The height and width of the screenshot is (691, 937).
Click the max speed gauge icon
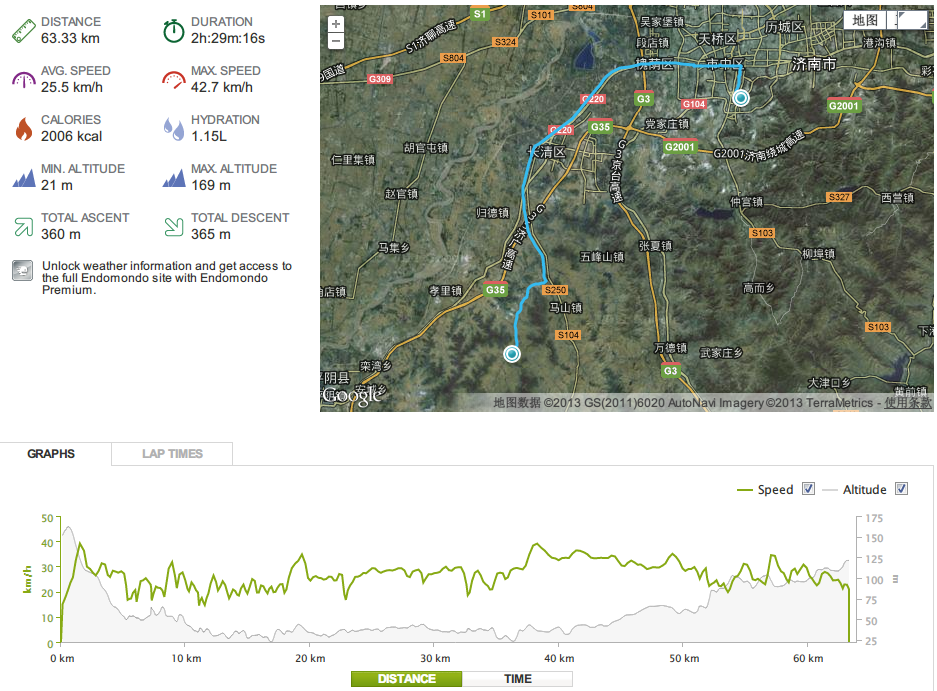(x=174, y=79)
